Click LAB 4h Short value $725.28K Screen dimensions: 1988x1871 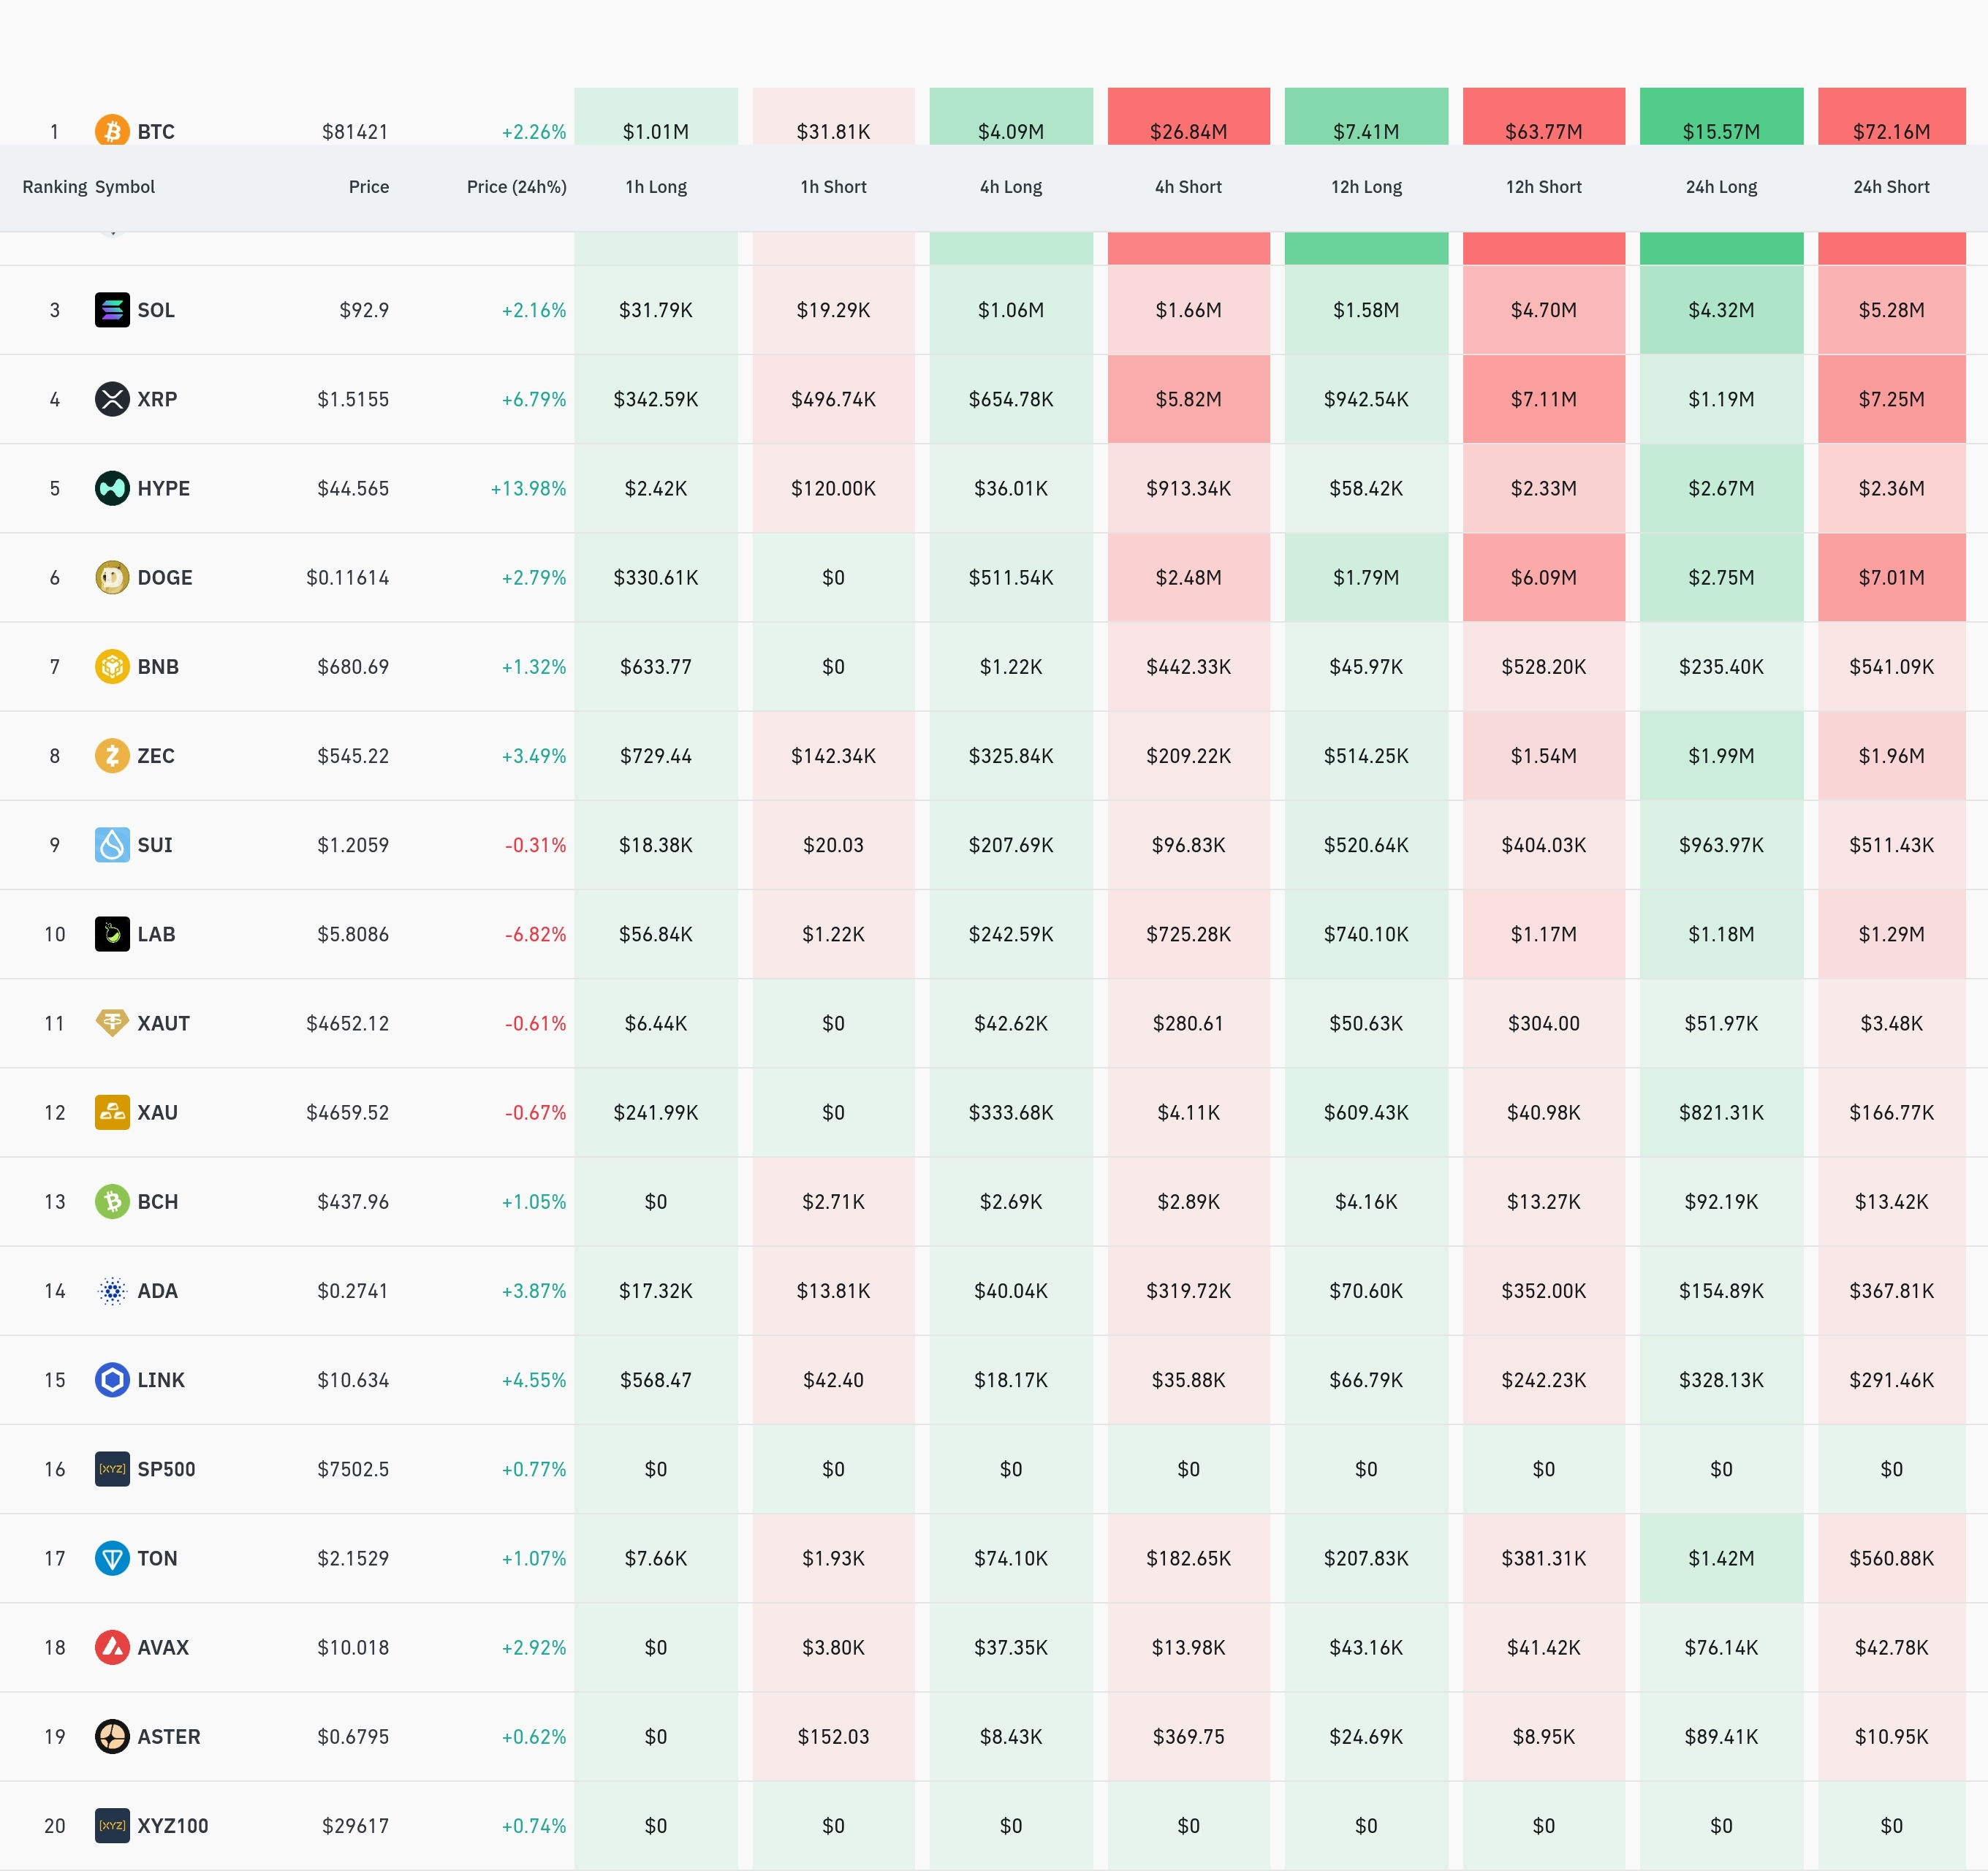pos(1188,934)
